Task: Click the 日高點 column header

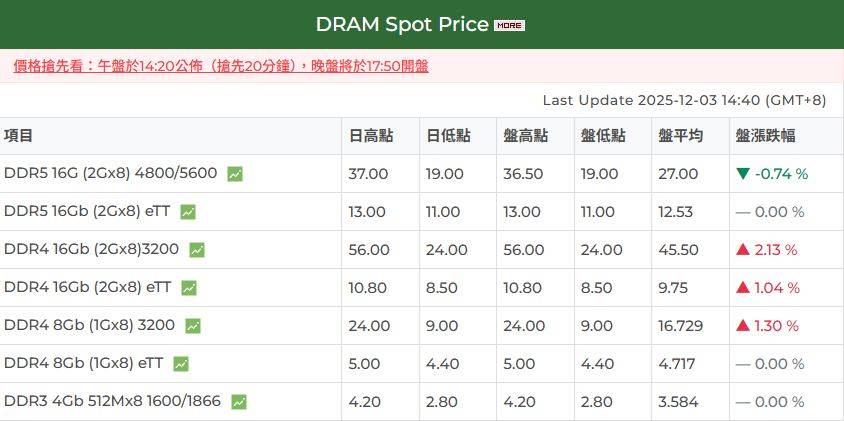Action: (368, 136)
